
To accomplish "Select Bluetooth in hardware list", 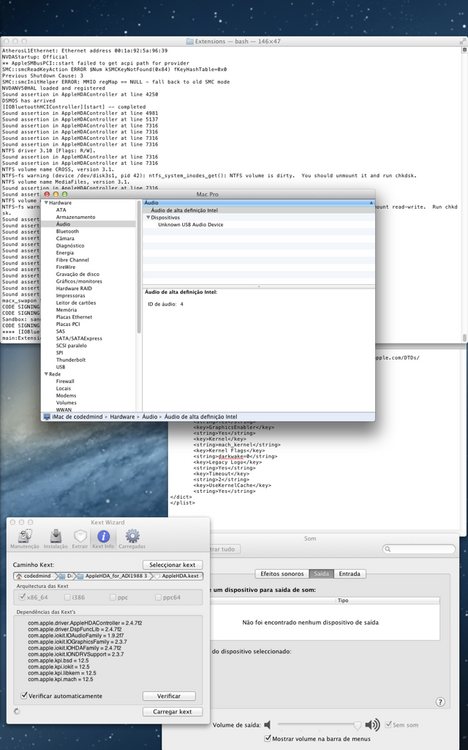I will (x=67, y=231).
